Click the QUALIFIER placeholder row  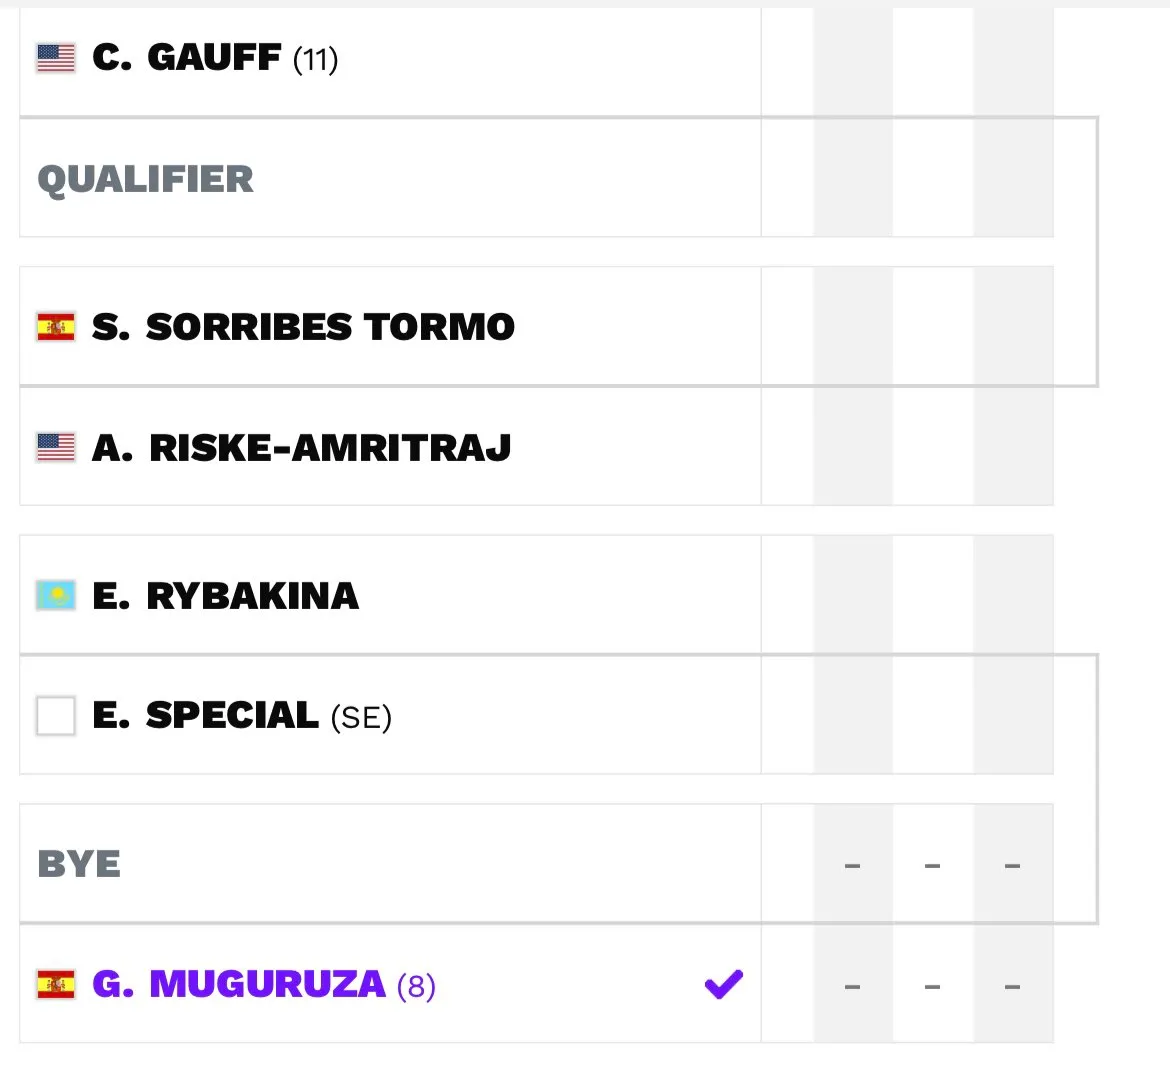536,178
